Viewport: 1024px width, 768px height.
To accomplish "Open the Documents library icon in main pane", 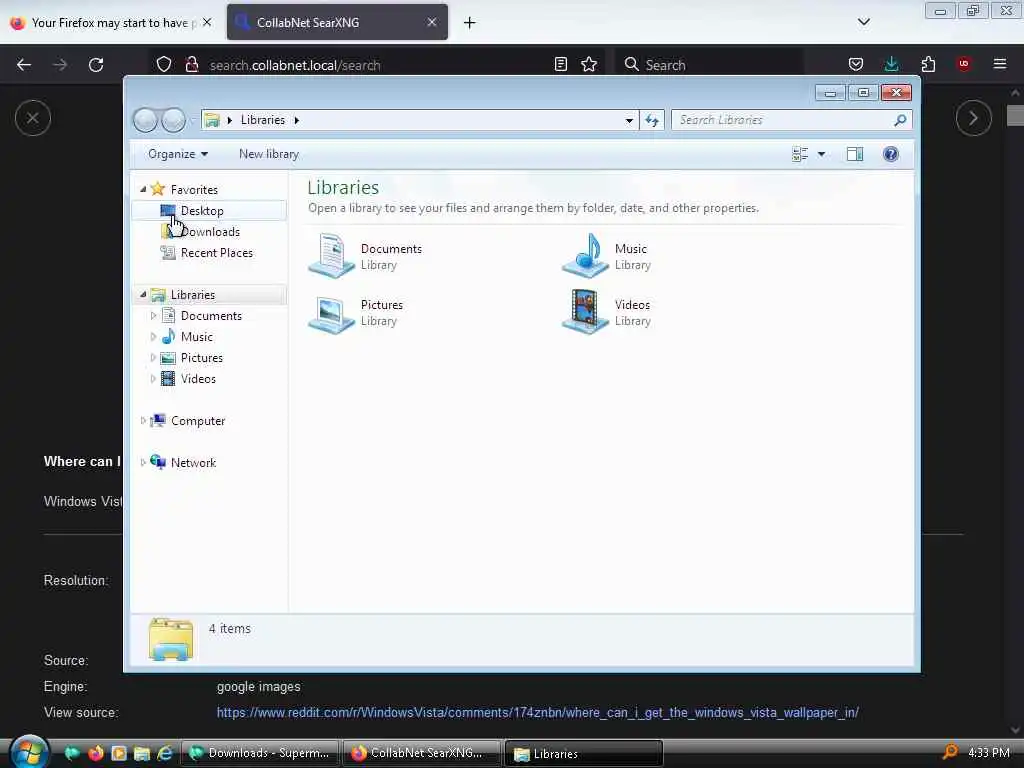I will click(x=331, y=255).
